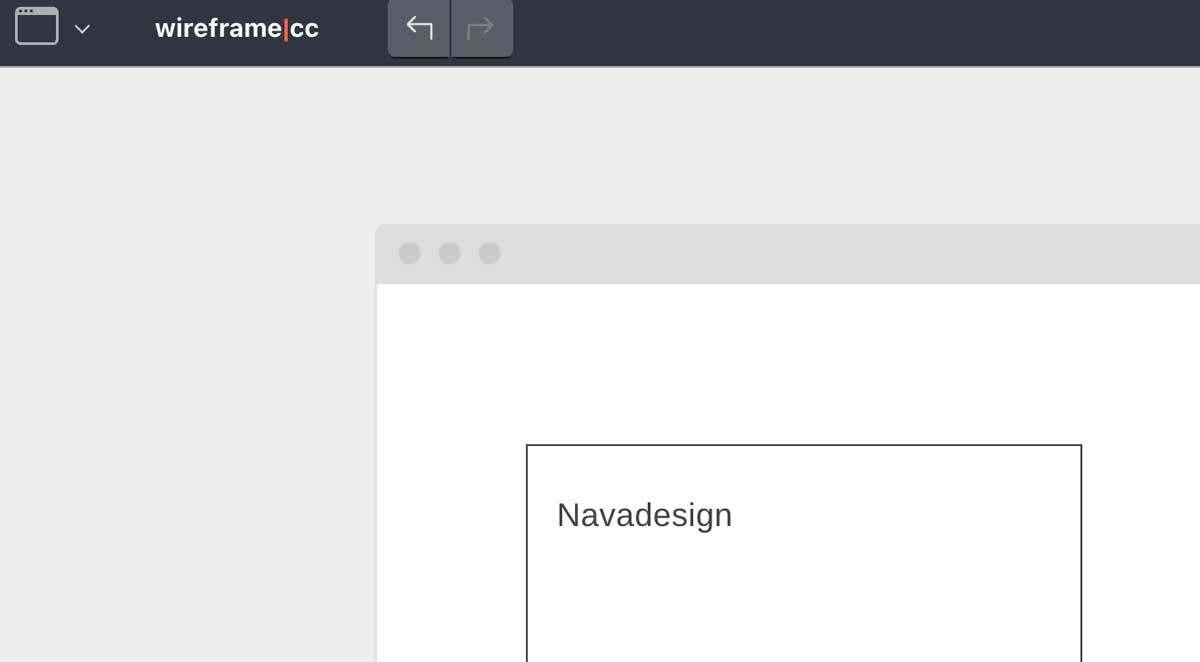Click the greyed-out redo arrow
This screenshot has width=1200, height=662.
(x=481, y=28)
